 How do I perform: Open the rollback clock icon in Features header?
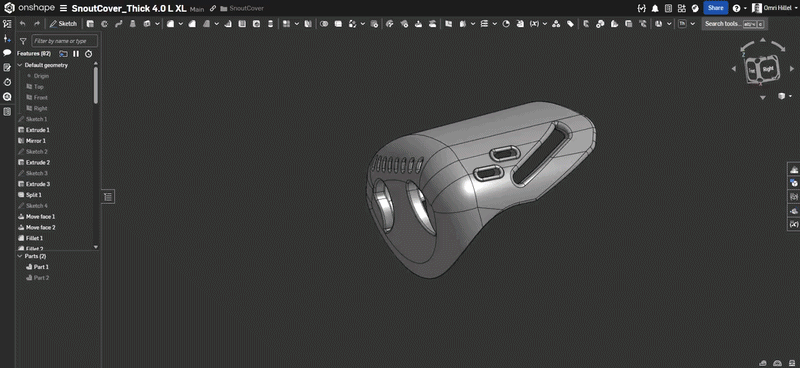pos(88,54)
